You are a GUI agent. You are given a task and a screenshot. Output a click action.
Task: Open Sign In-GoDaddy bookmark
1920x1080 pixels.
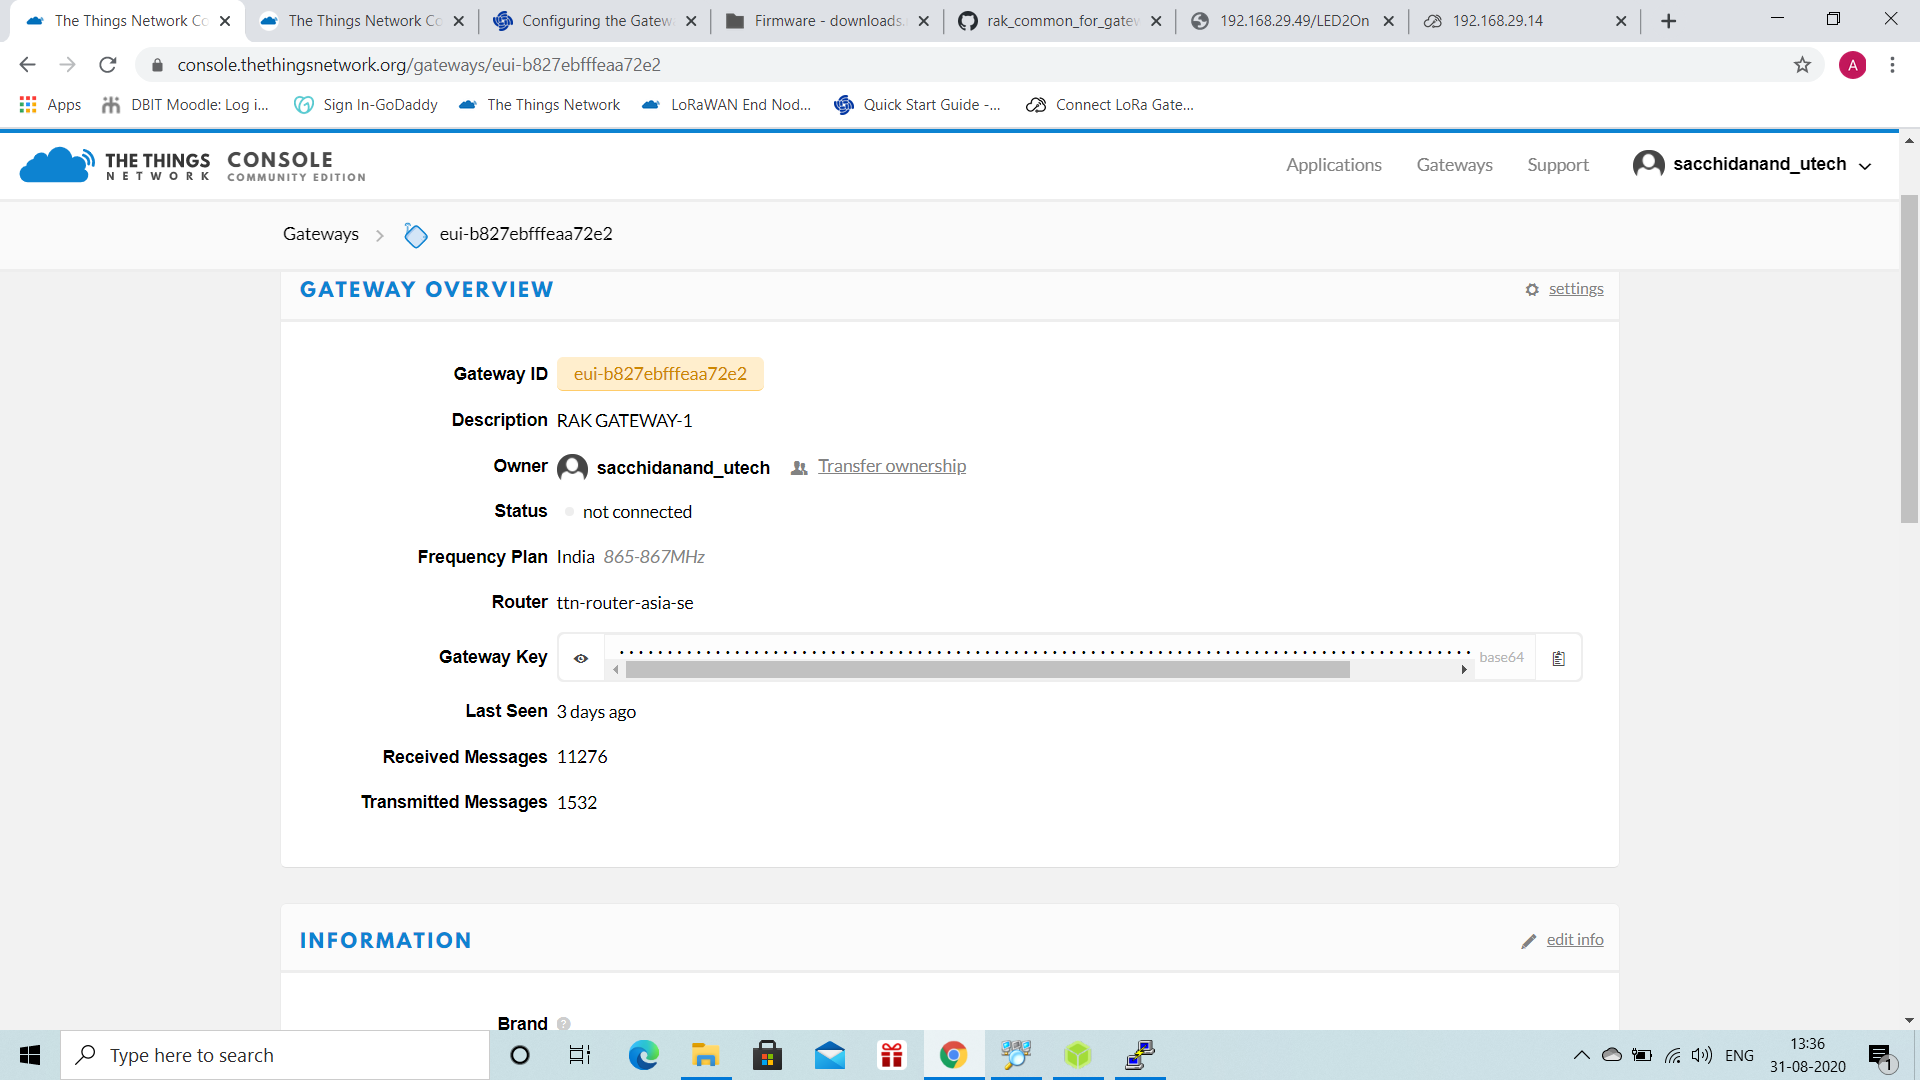[x=366, y=105]
